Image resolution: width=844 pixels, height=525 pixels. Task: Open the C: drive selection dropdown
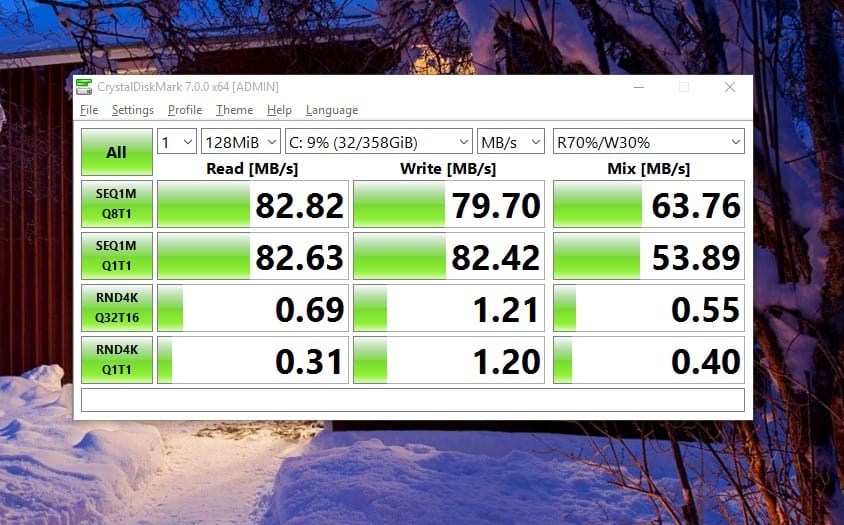pyautogui.click(x=378, y=142)
